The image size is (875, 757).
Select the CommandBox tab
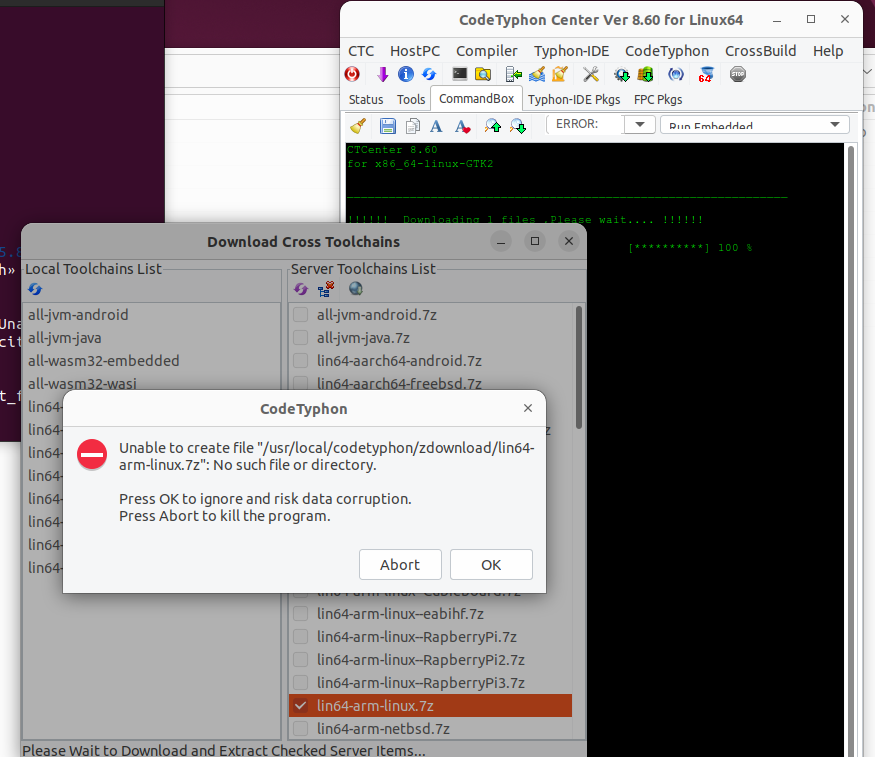click(x=477, y=99)
